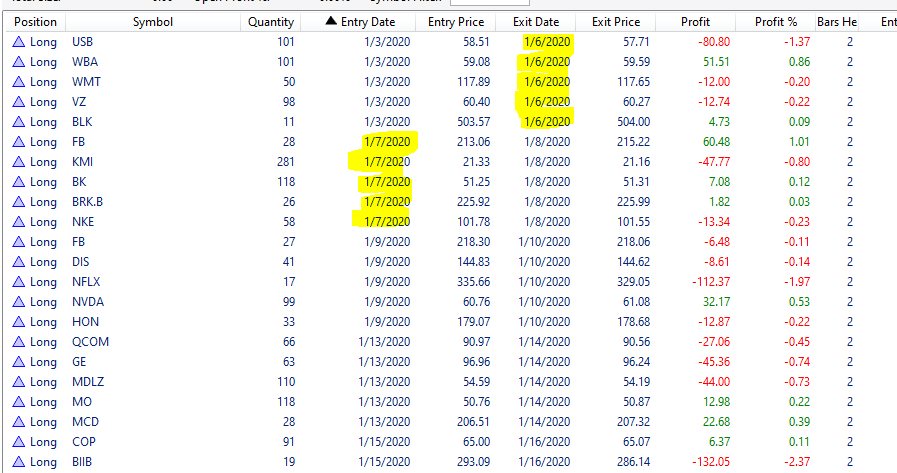897x473 pixels.
Task: Select the Long position icon for KMI
Action: 18,162
